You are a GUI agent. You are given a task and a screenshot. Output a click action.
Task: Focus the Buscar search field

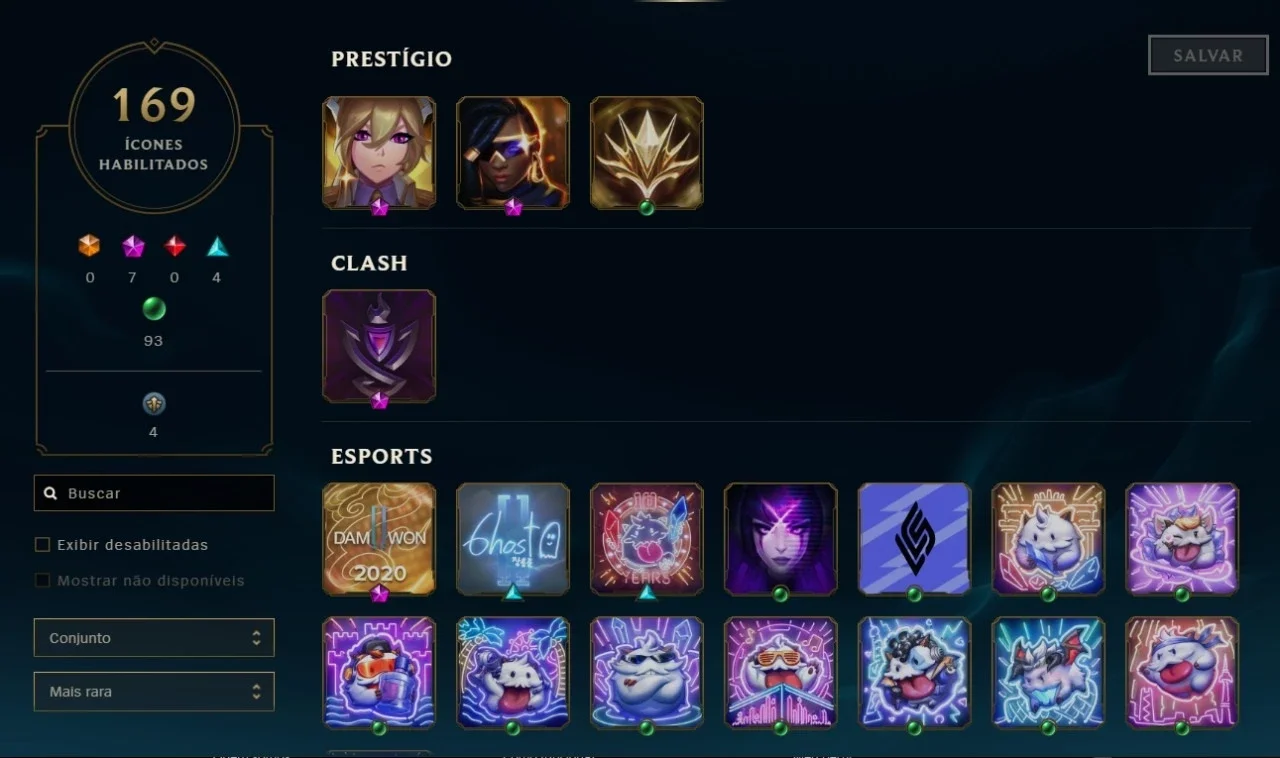coord(154,494)
